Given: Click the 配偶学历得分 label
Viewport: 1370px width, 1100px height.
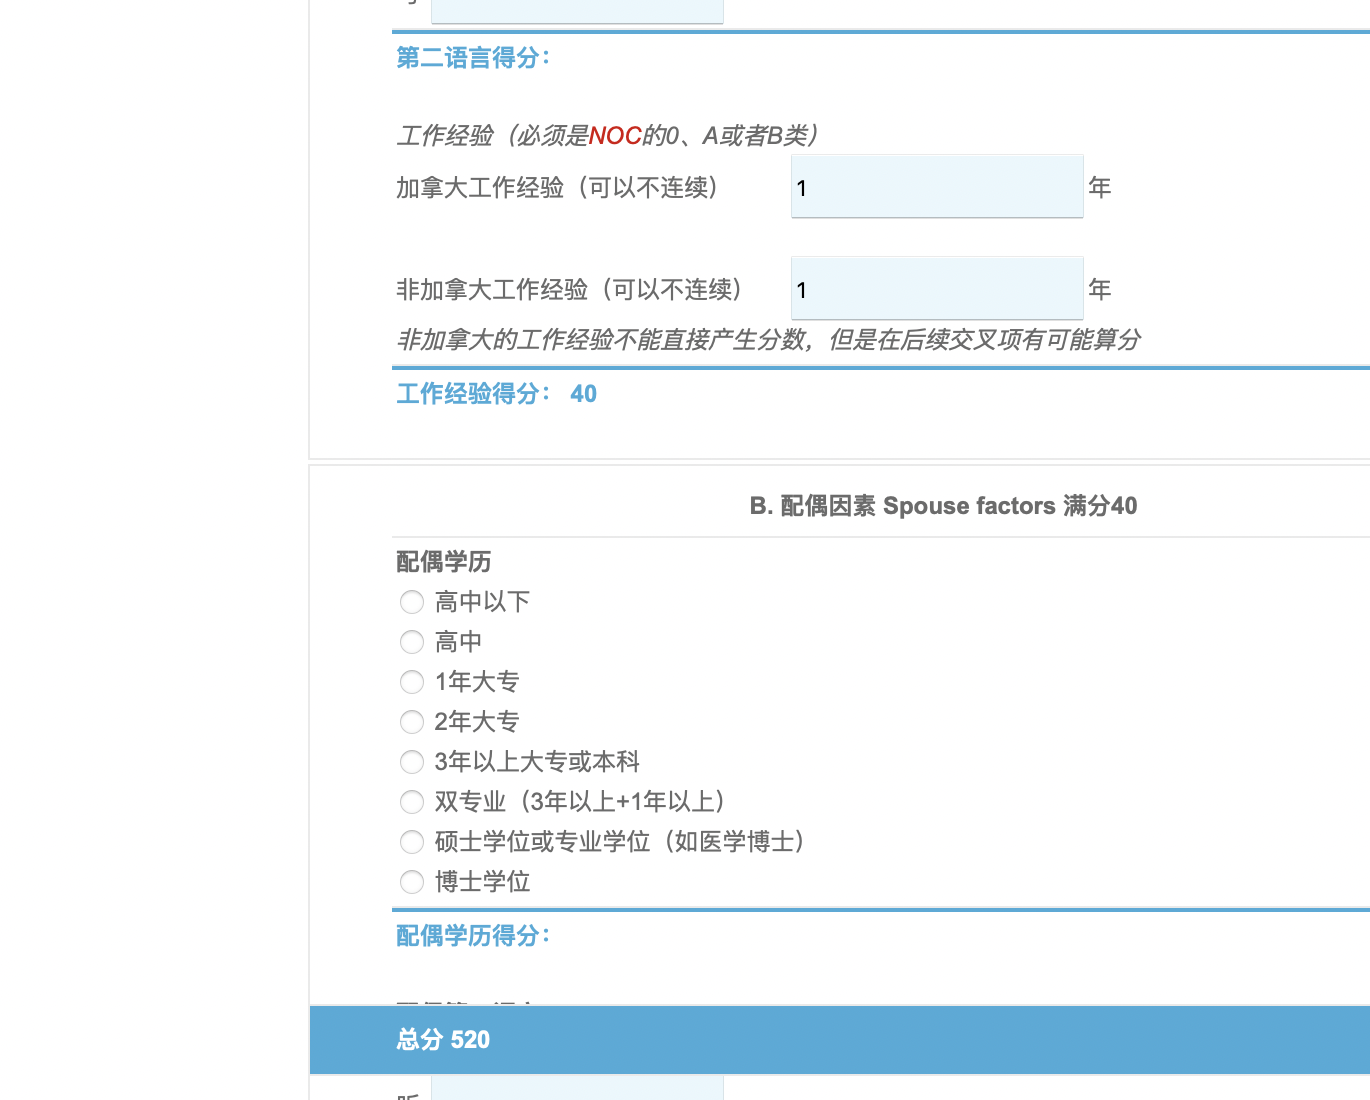Looking at the screenshot, I should (x=473, y=936).
